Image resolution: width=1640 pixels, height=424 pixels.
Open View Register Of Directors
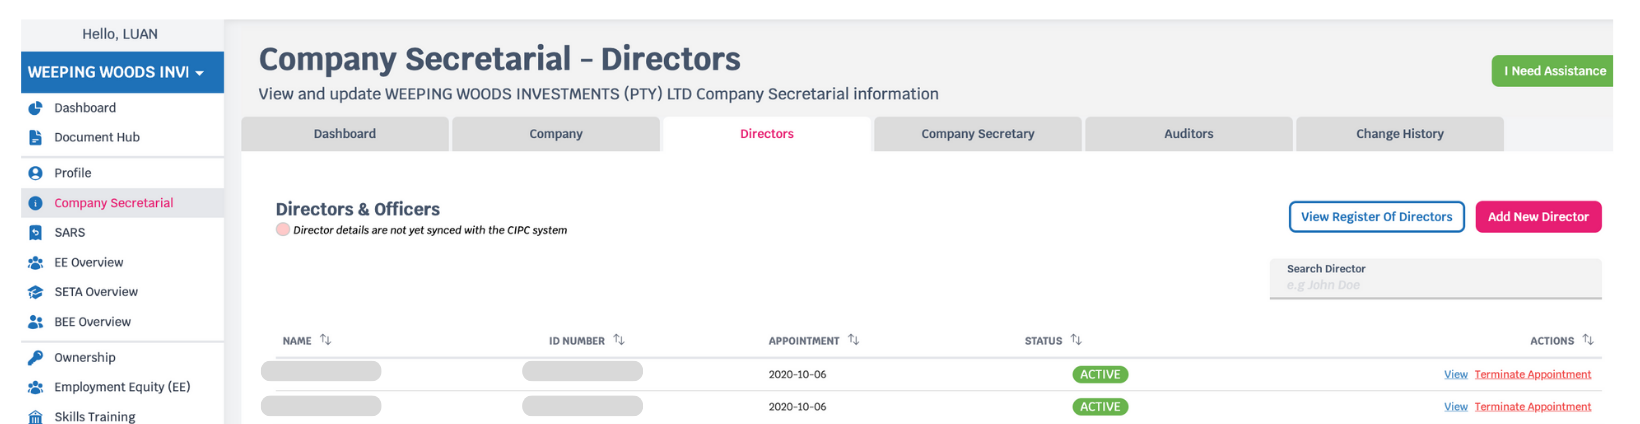[x=1377, y=217]
